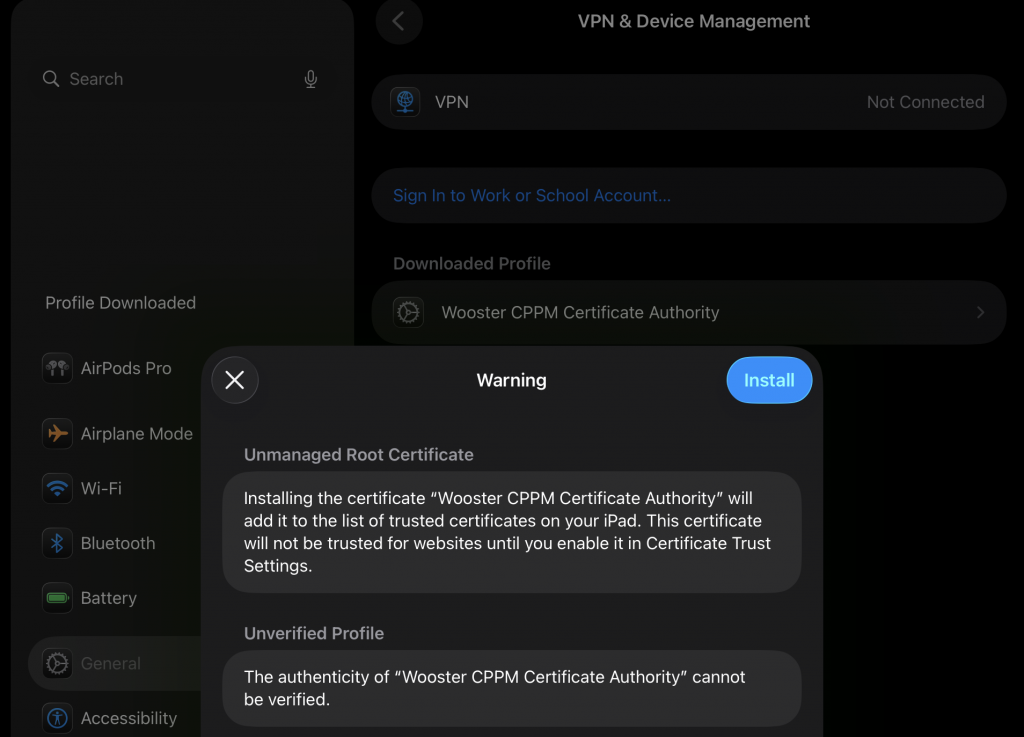Click the Airplane Mode icon
1024x737 pixels.
pyautogui.click(x=57, y=433)
